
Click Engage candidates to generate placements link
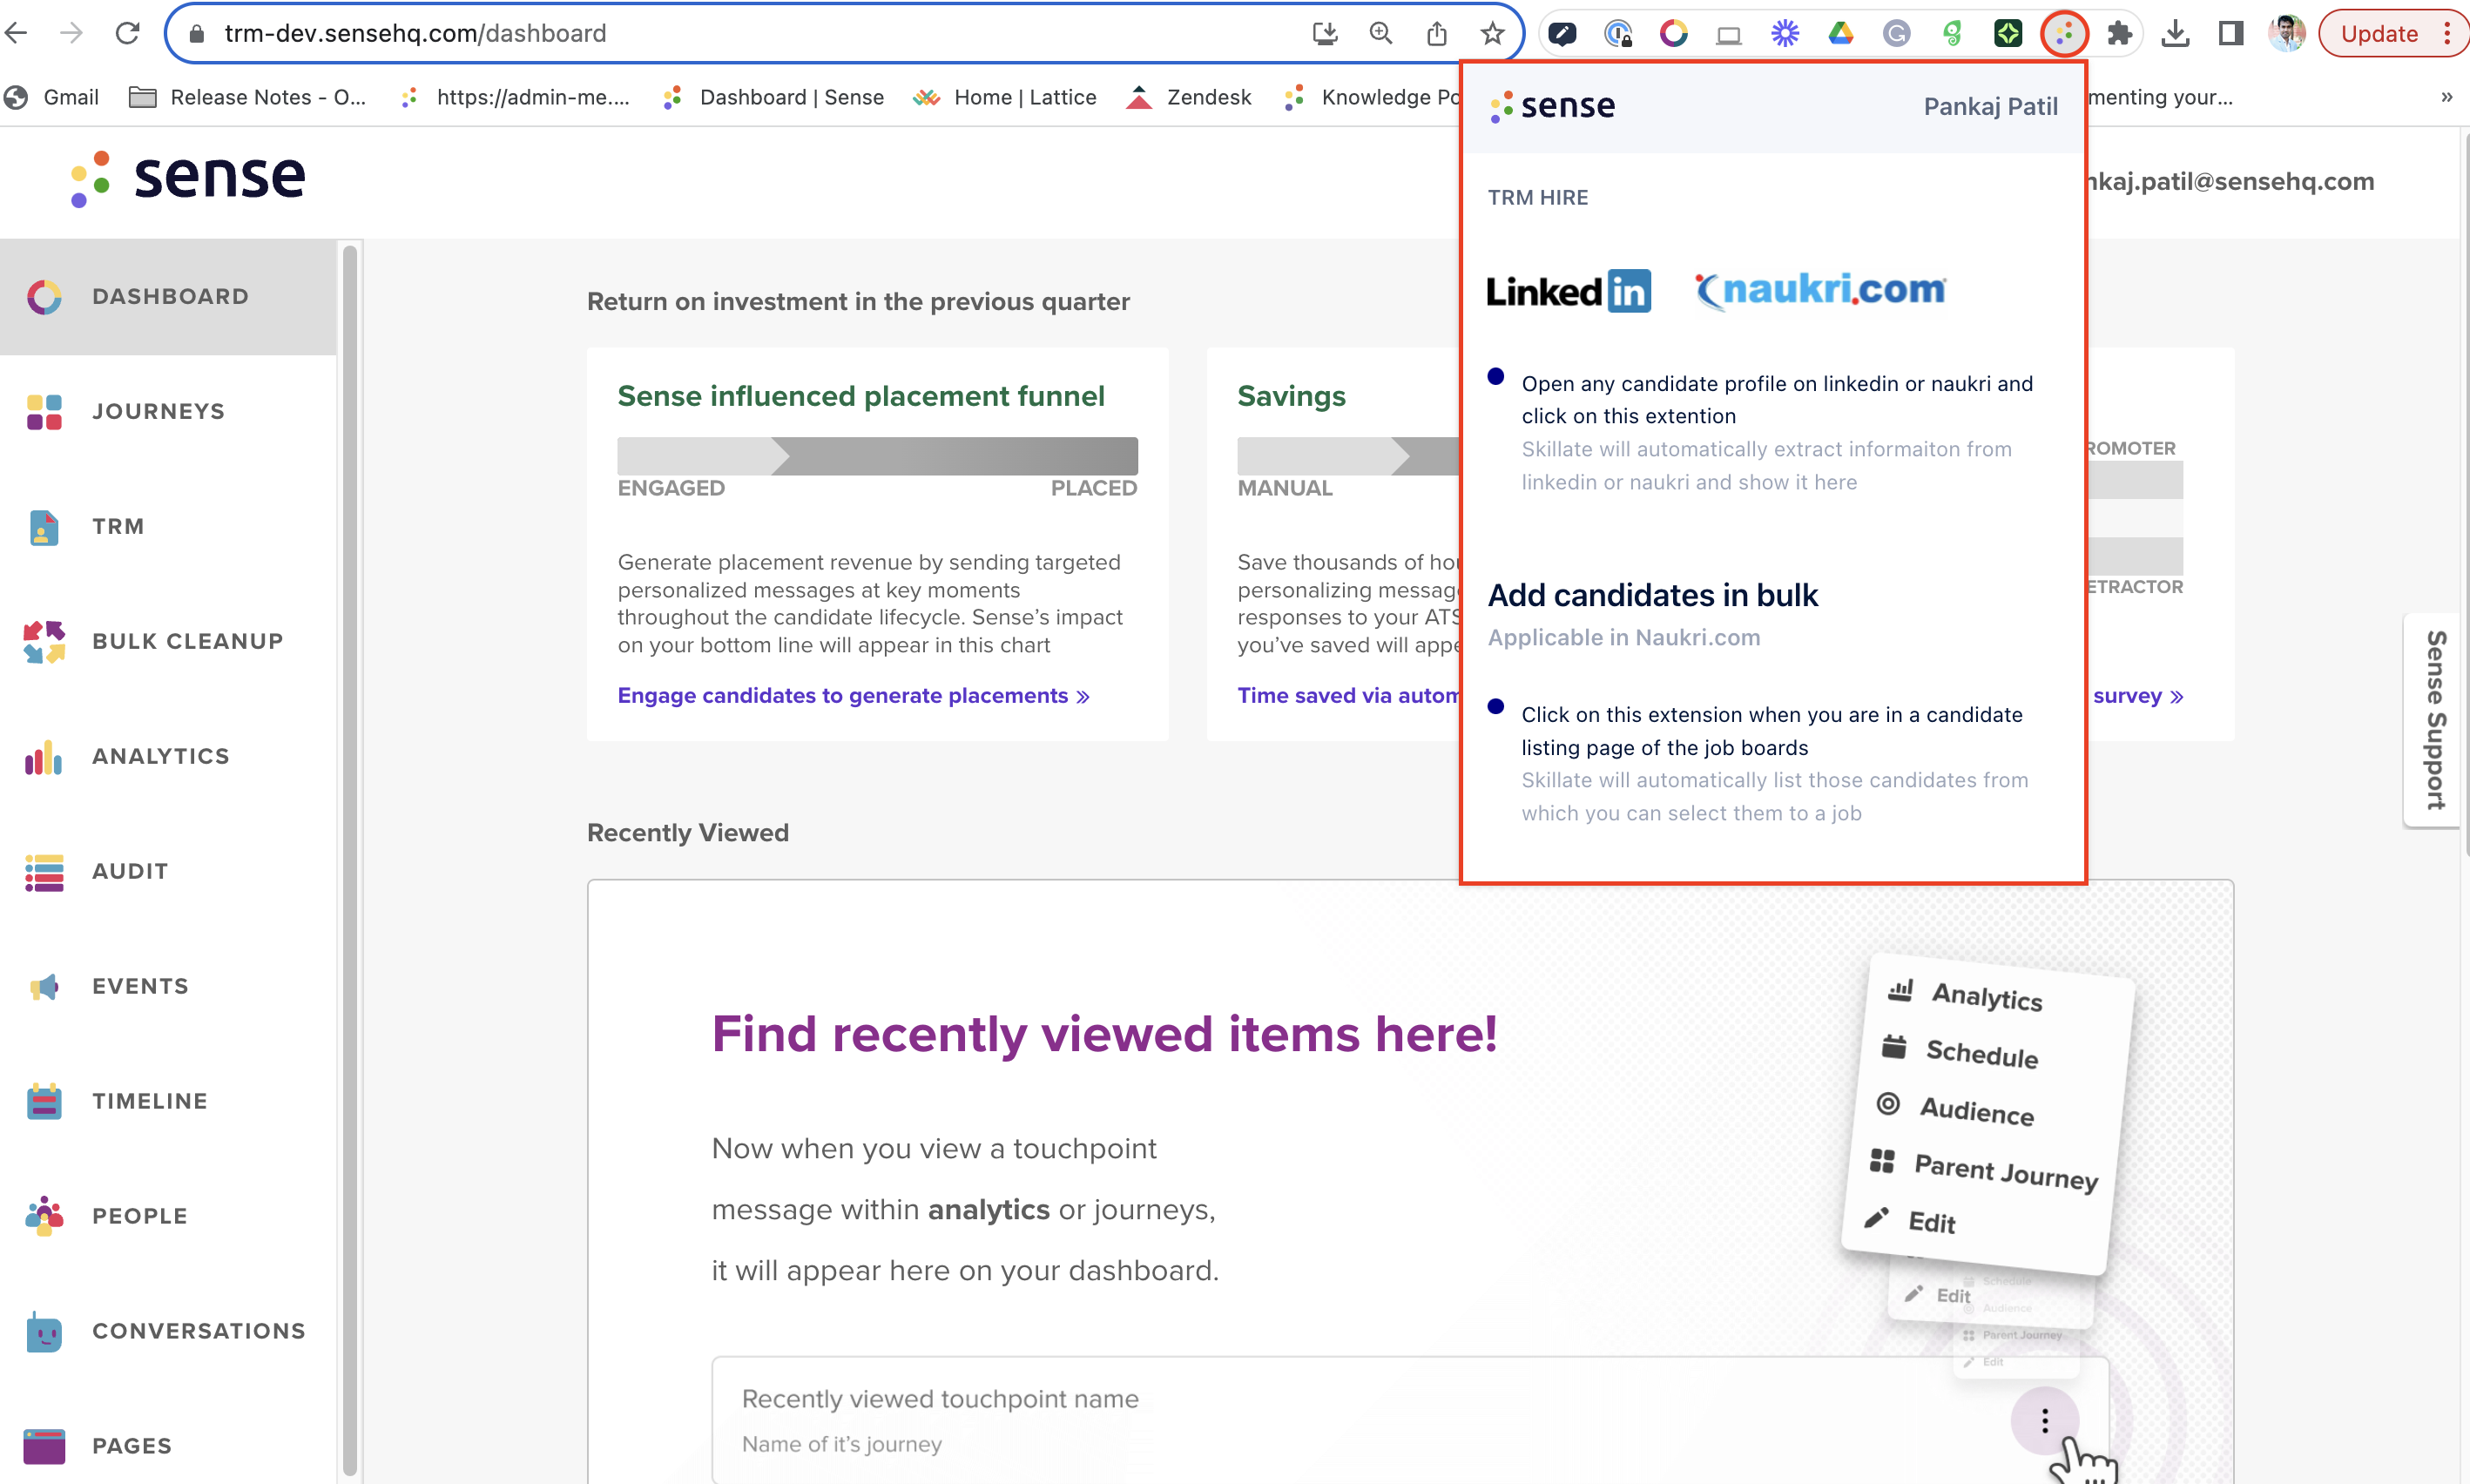point(853,696)
